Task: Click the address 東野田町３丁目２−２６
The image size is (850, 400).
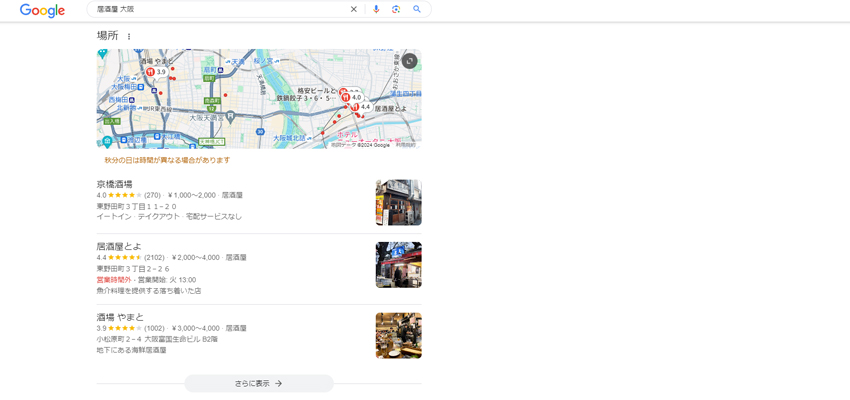Action: [133, 268]
